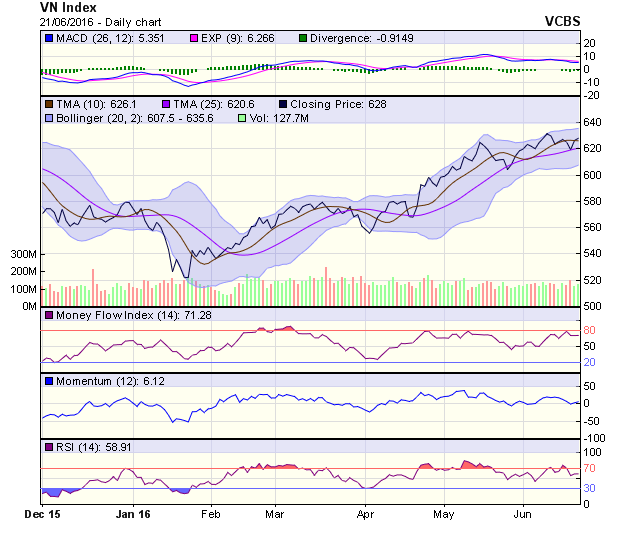Click the blue Momentum (12) legend marker

point(49,382)
